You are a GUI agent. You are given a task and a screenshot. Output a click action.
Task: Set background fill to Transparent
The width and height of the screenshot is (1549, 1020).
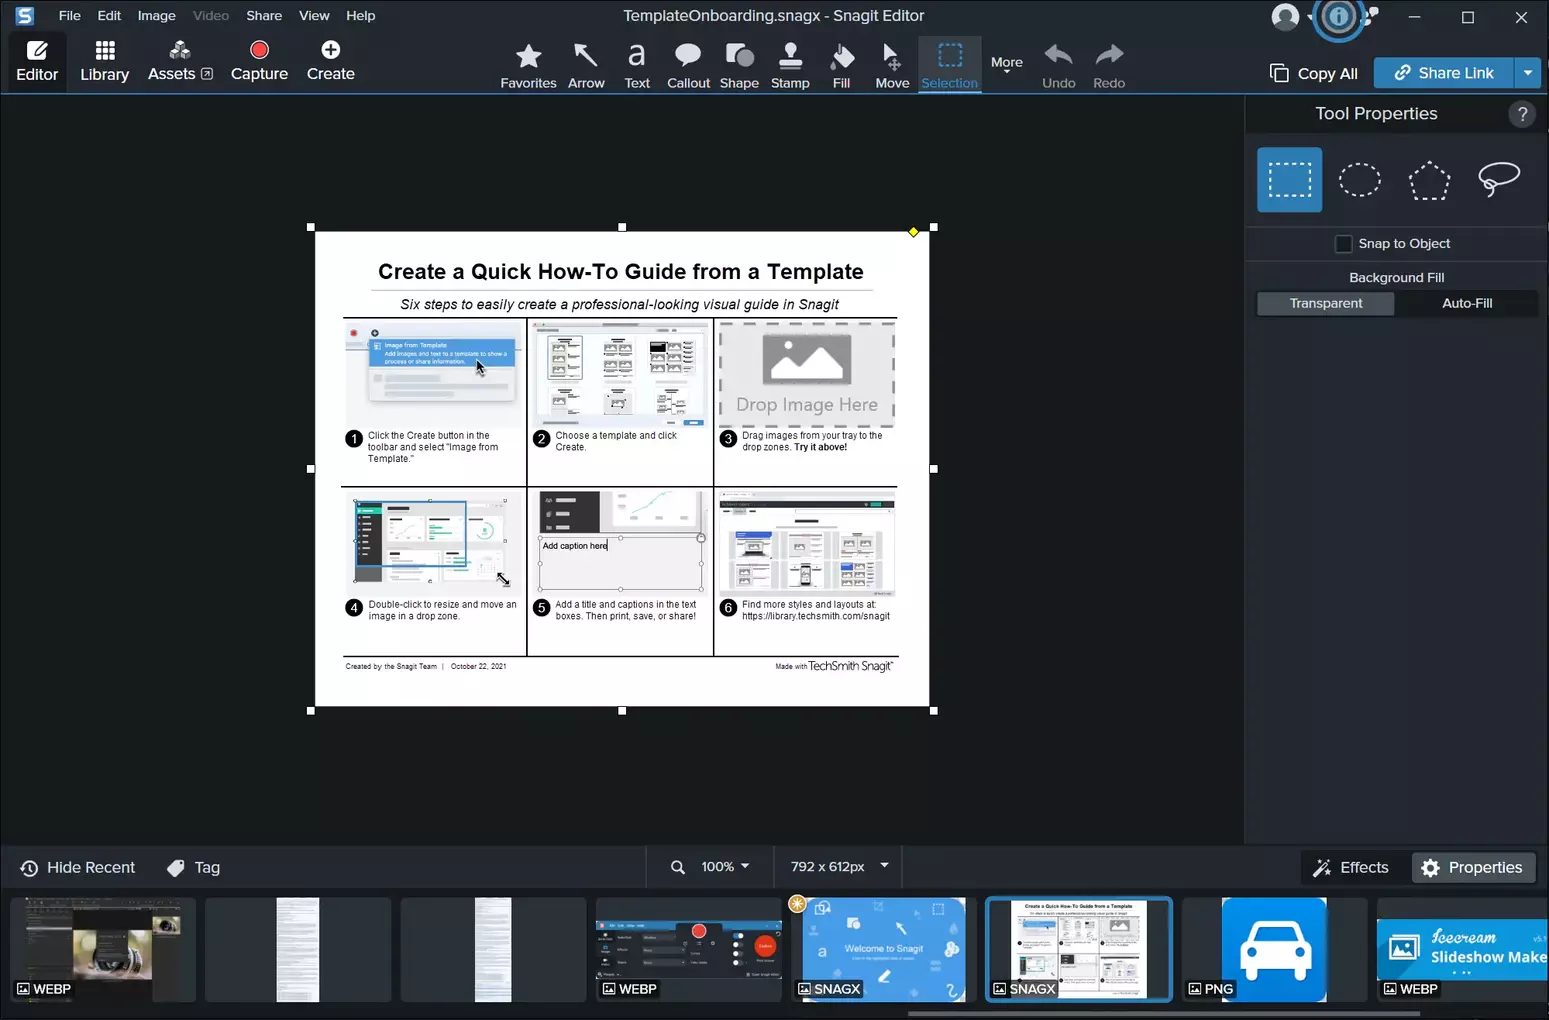pyautogui.click(x=1325, y=303)
